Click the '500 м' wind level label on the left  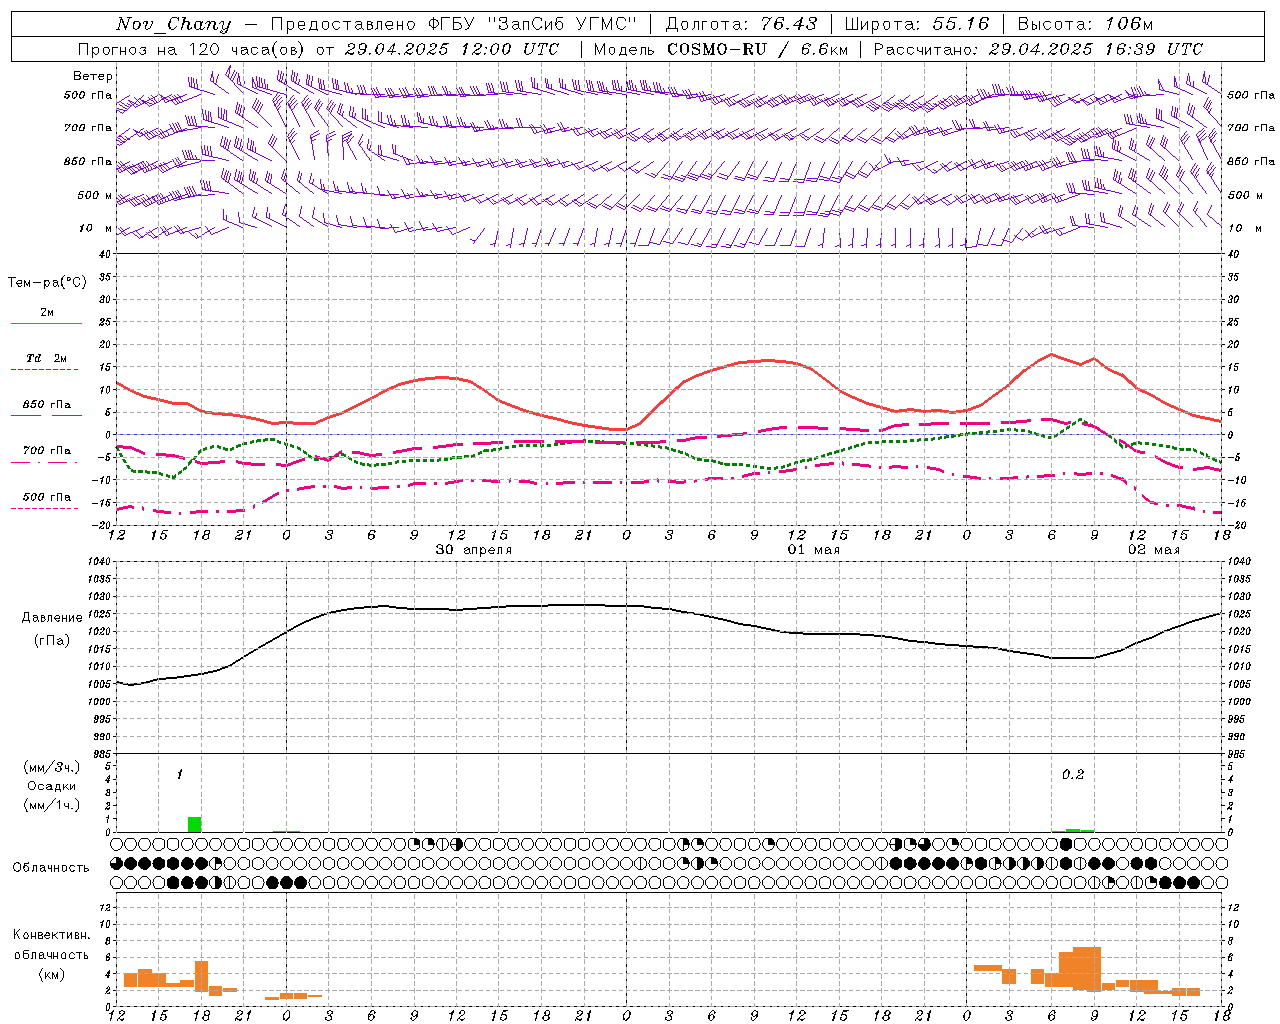pyautogui.click(x=95, y=195)
